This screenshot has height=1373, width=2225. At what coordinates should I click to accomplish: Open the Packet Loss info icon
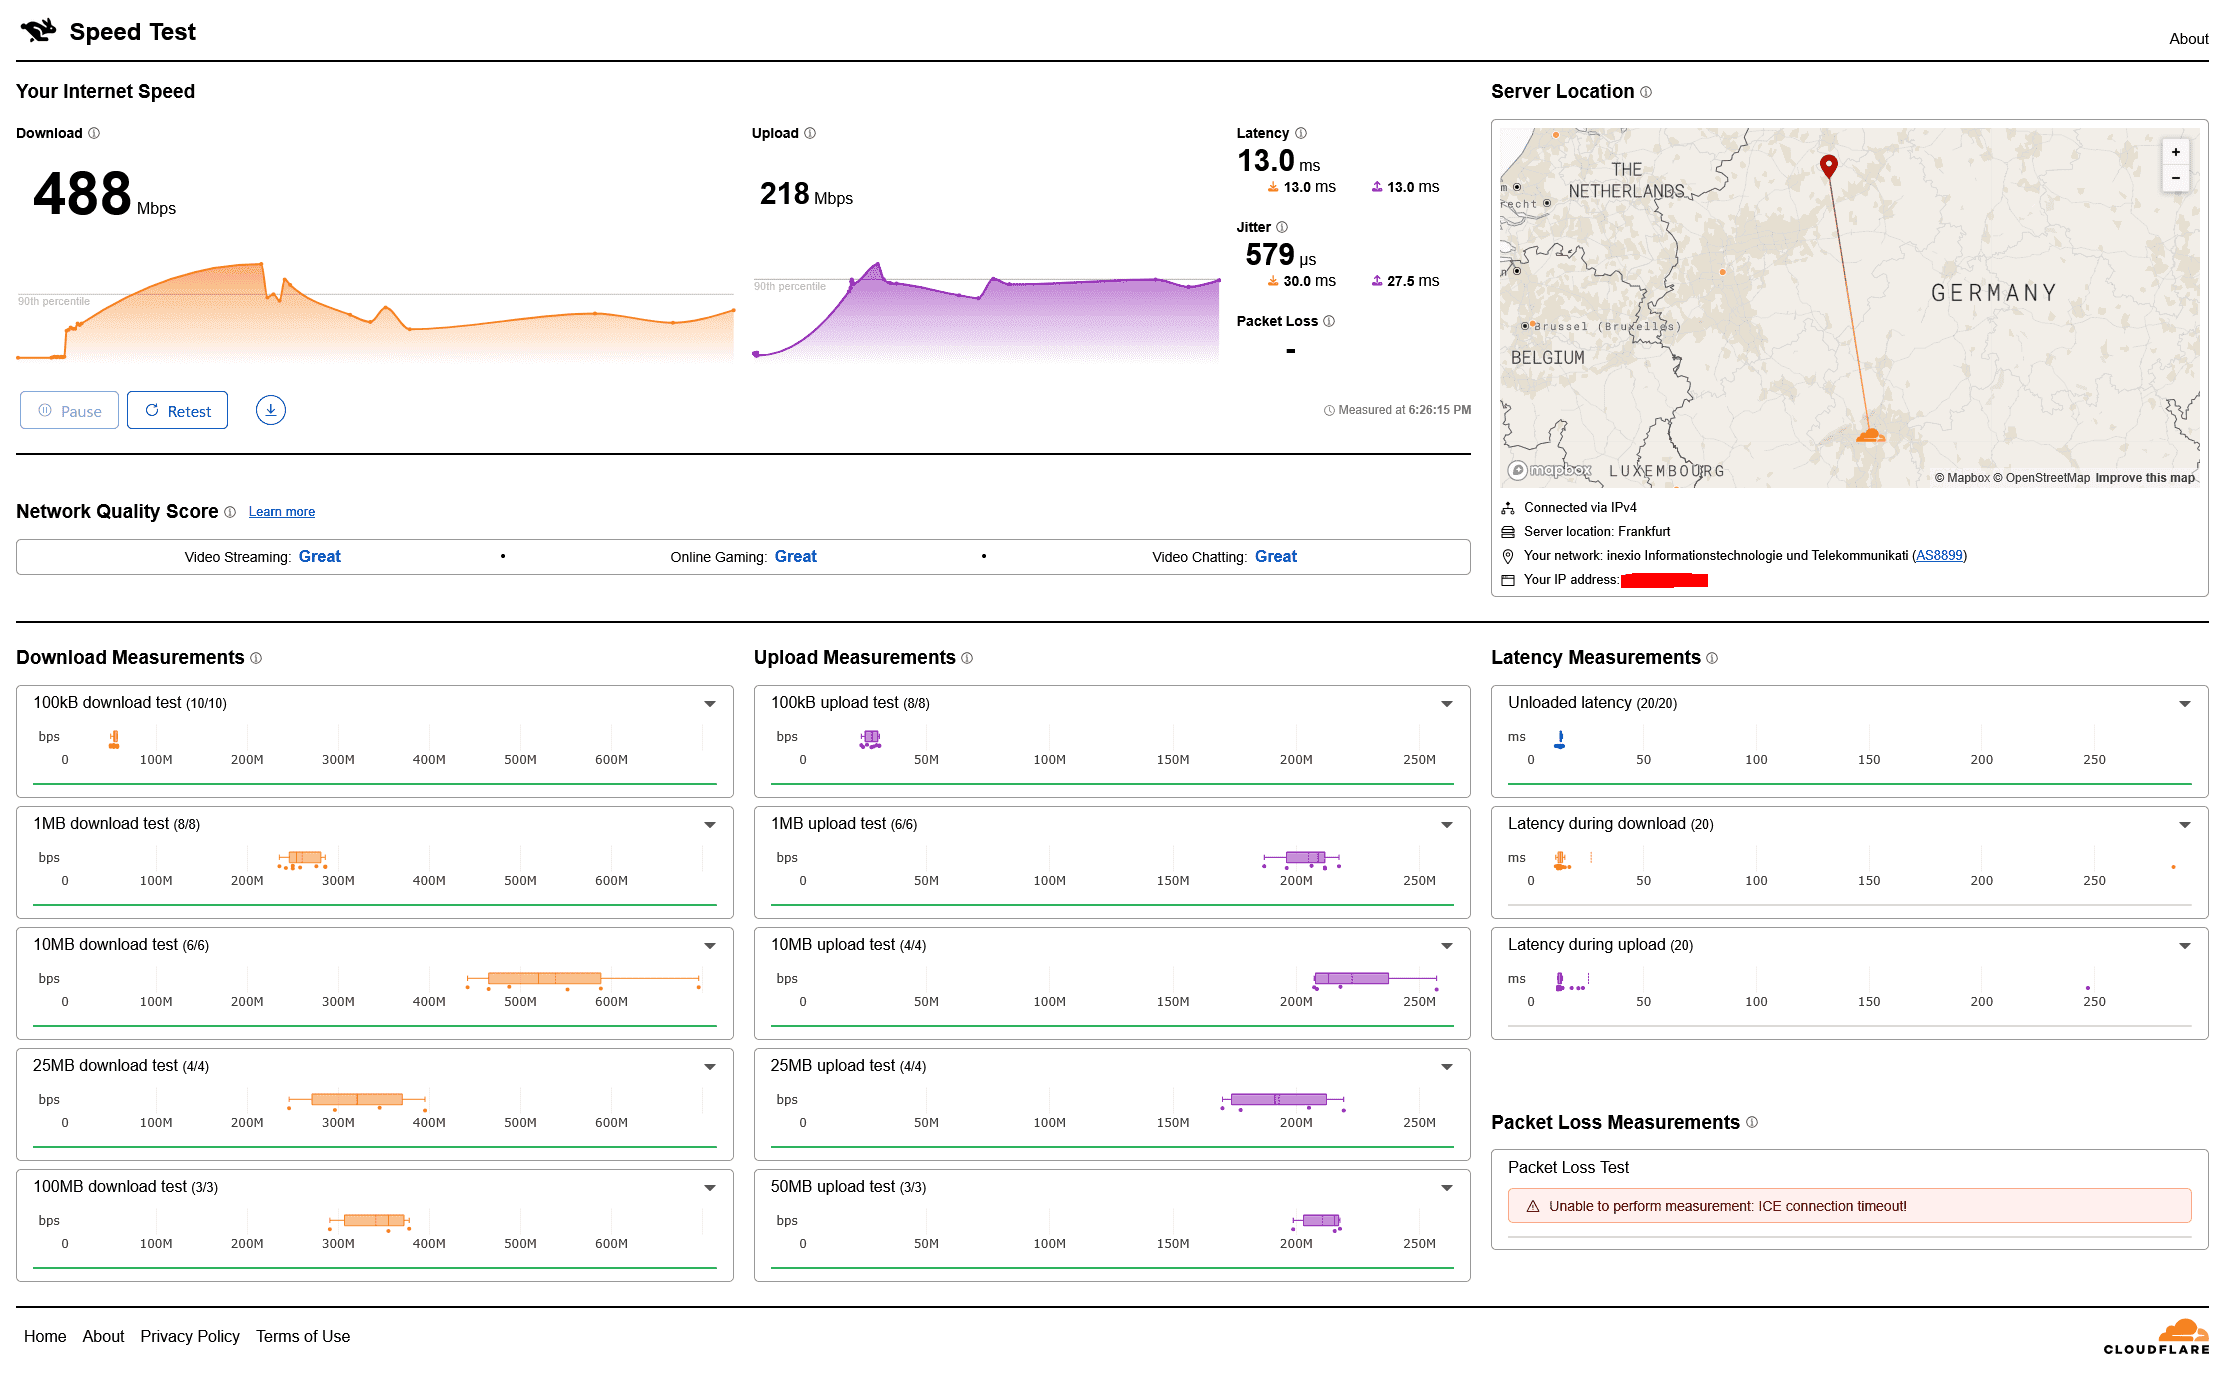tap(1329, 321)
